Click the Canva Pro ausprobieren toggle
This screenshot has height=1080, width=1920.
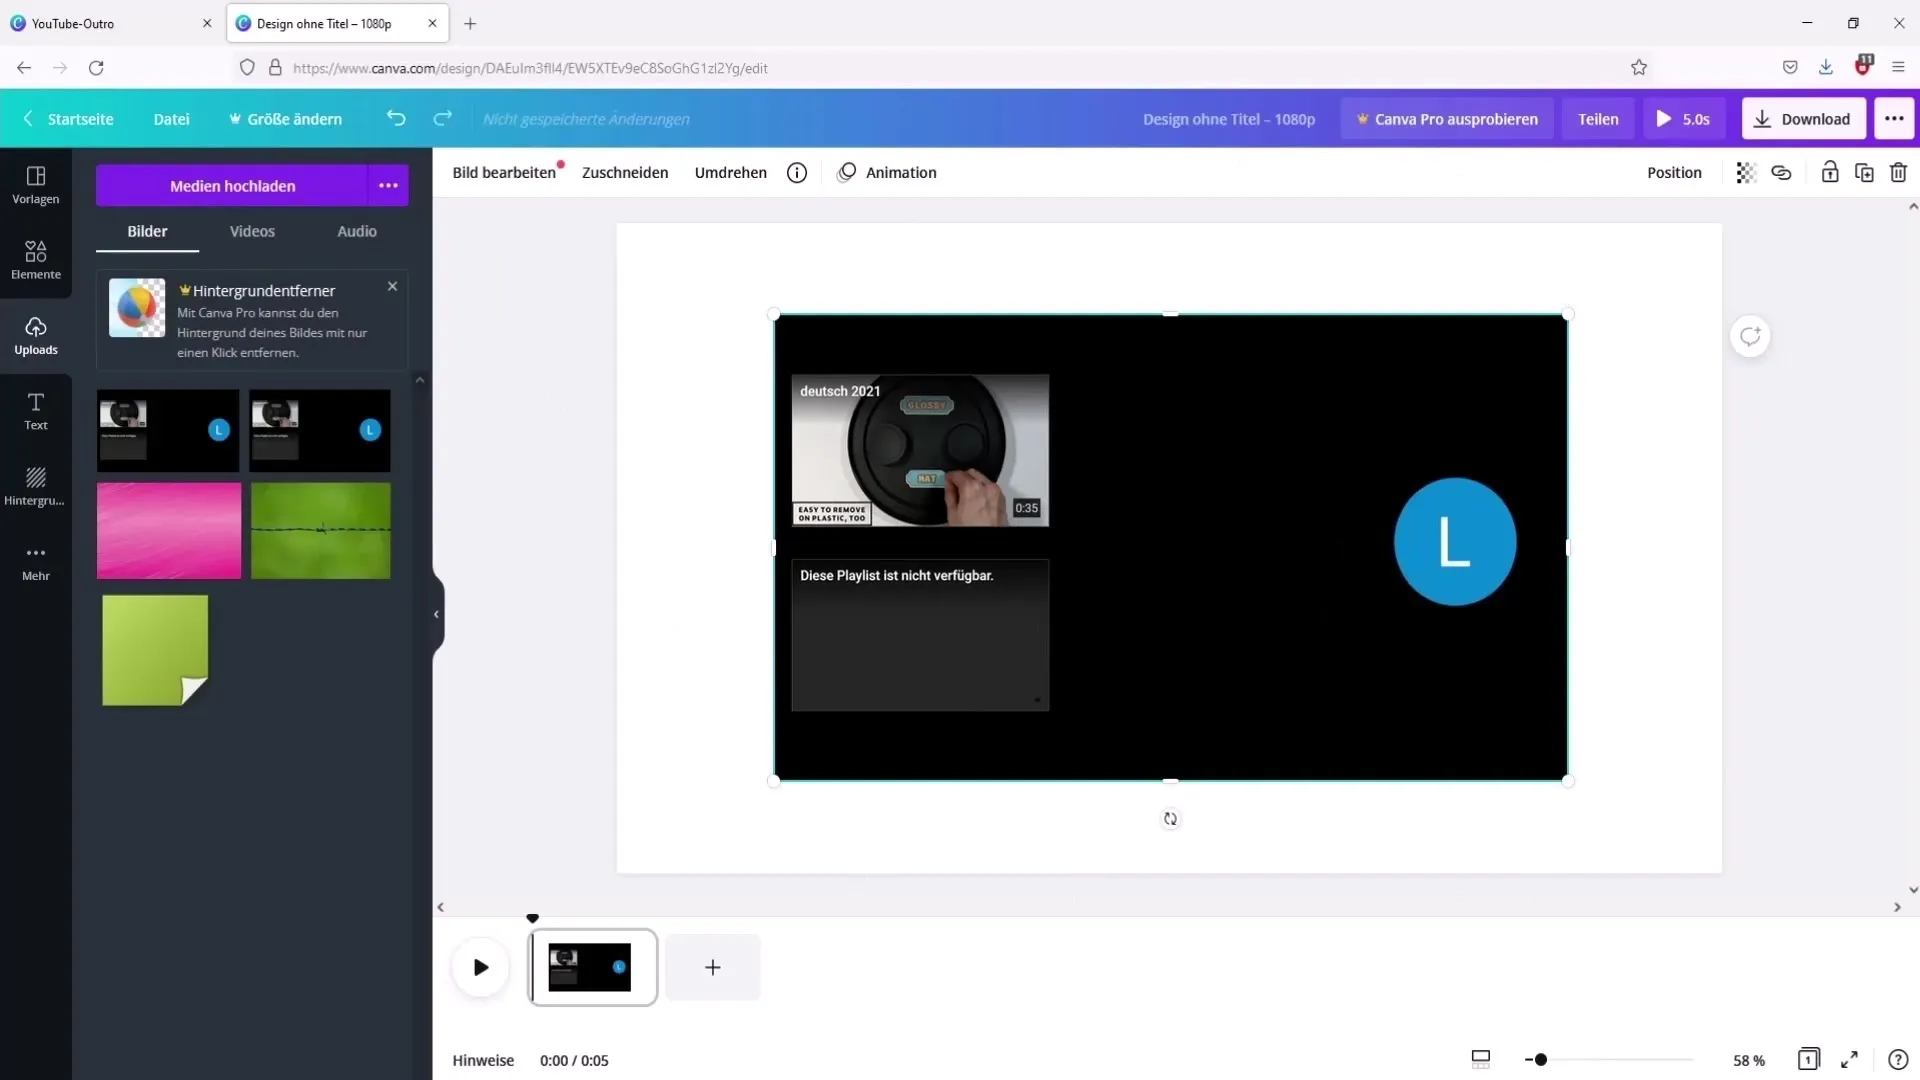point(1447,119)
